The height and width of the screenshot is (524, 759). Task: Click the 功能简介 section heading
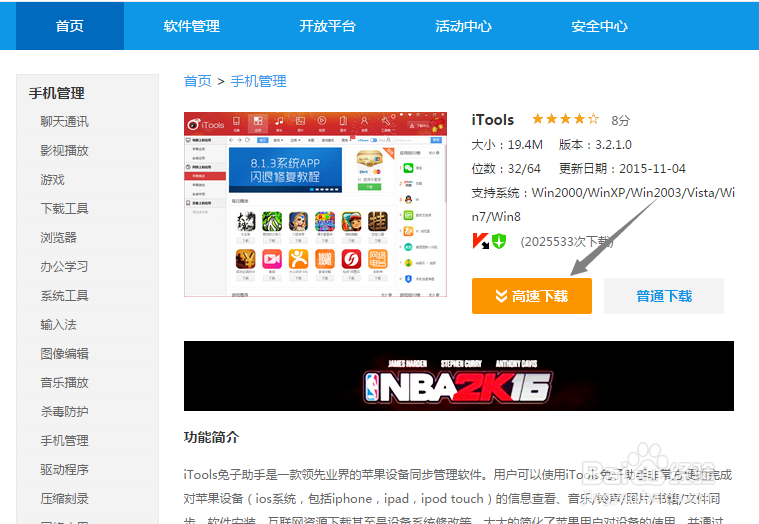point(212,437)
